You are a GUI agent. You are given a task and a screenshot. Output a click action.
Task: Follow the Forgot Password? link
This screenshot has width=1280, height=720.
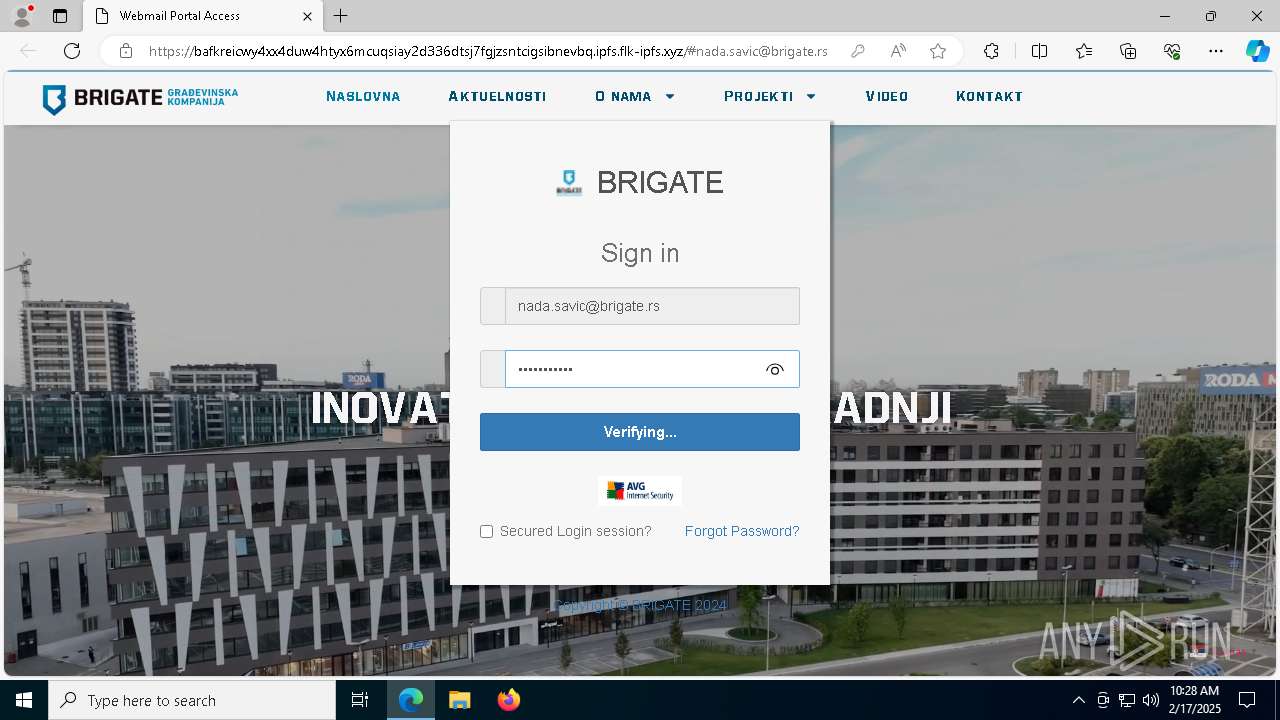click(742, 531)
